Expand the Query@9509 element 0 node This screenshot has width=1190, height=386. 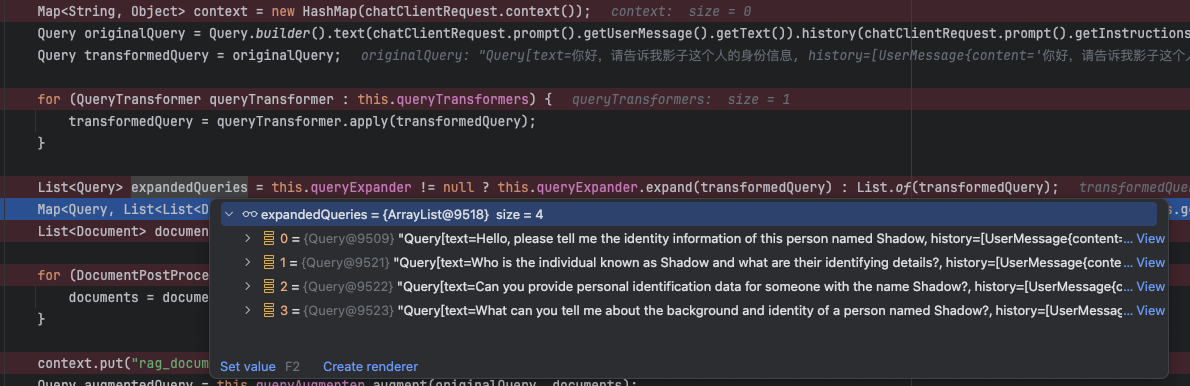click(x=247, y=239)
